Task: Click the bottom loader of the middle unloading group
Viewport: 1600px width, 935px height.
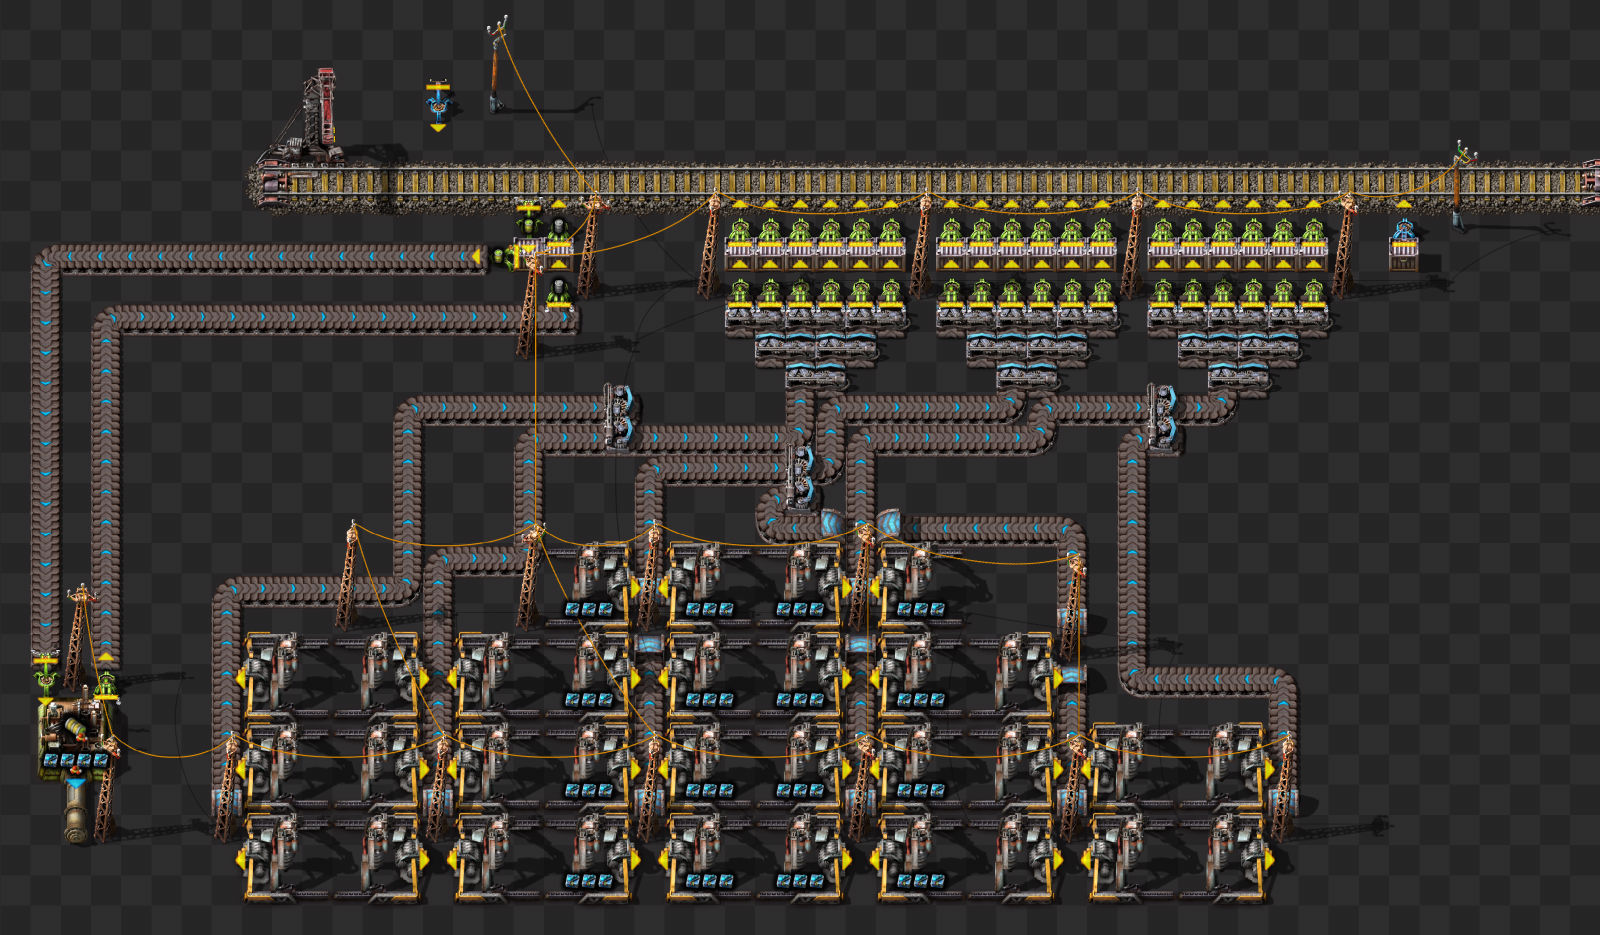Action: pos(1027,377)
